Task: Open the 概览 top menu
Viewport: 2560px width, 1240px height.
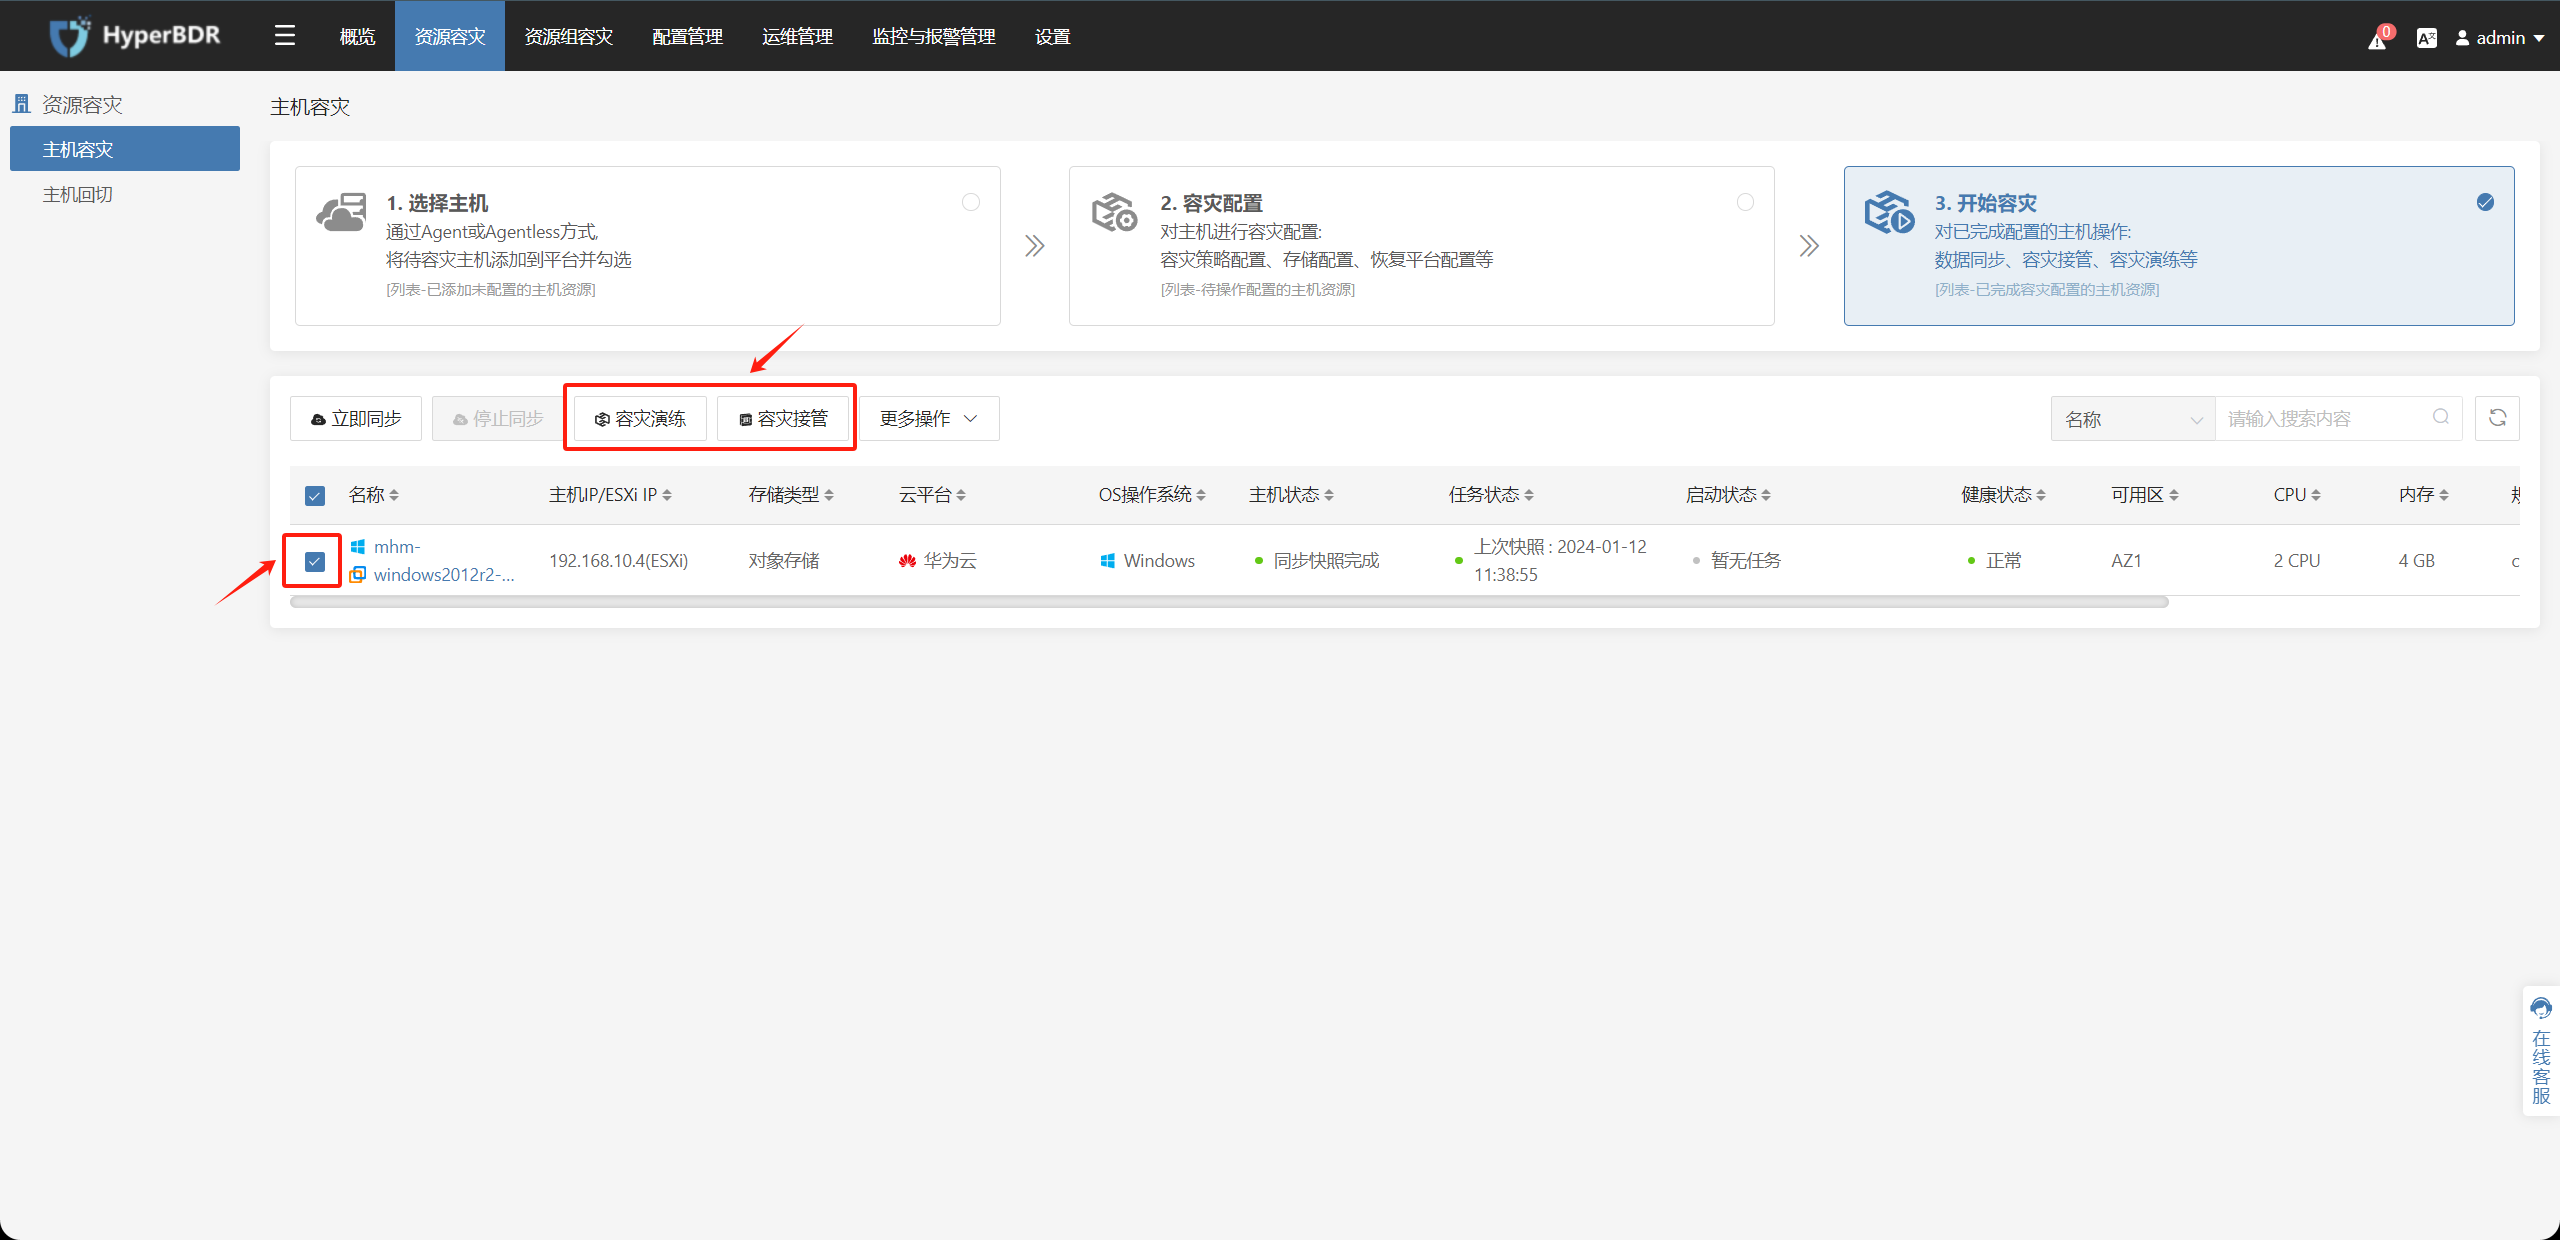Action: (x=357, y=36)
